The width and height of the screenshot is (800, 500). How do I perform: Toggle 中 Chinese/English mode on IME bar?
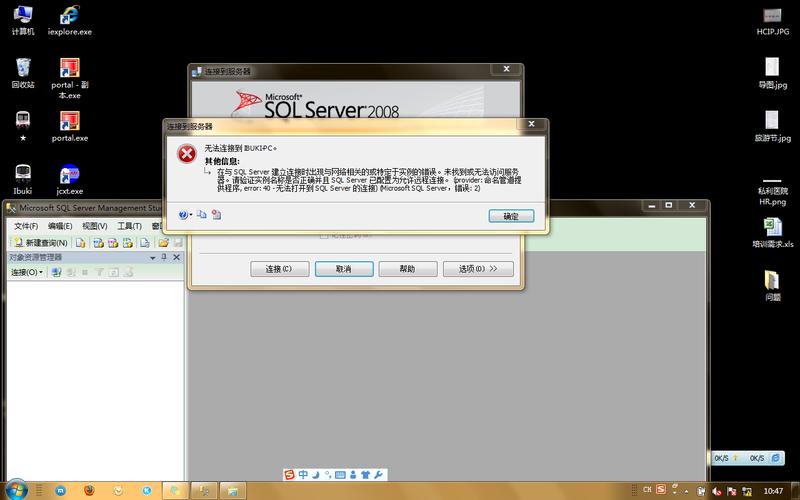303,475
